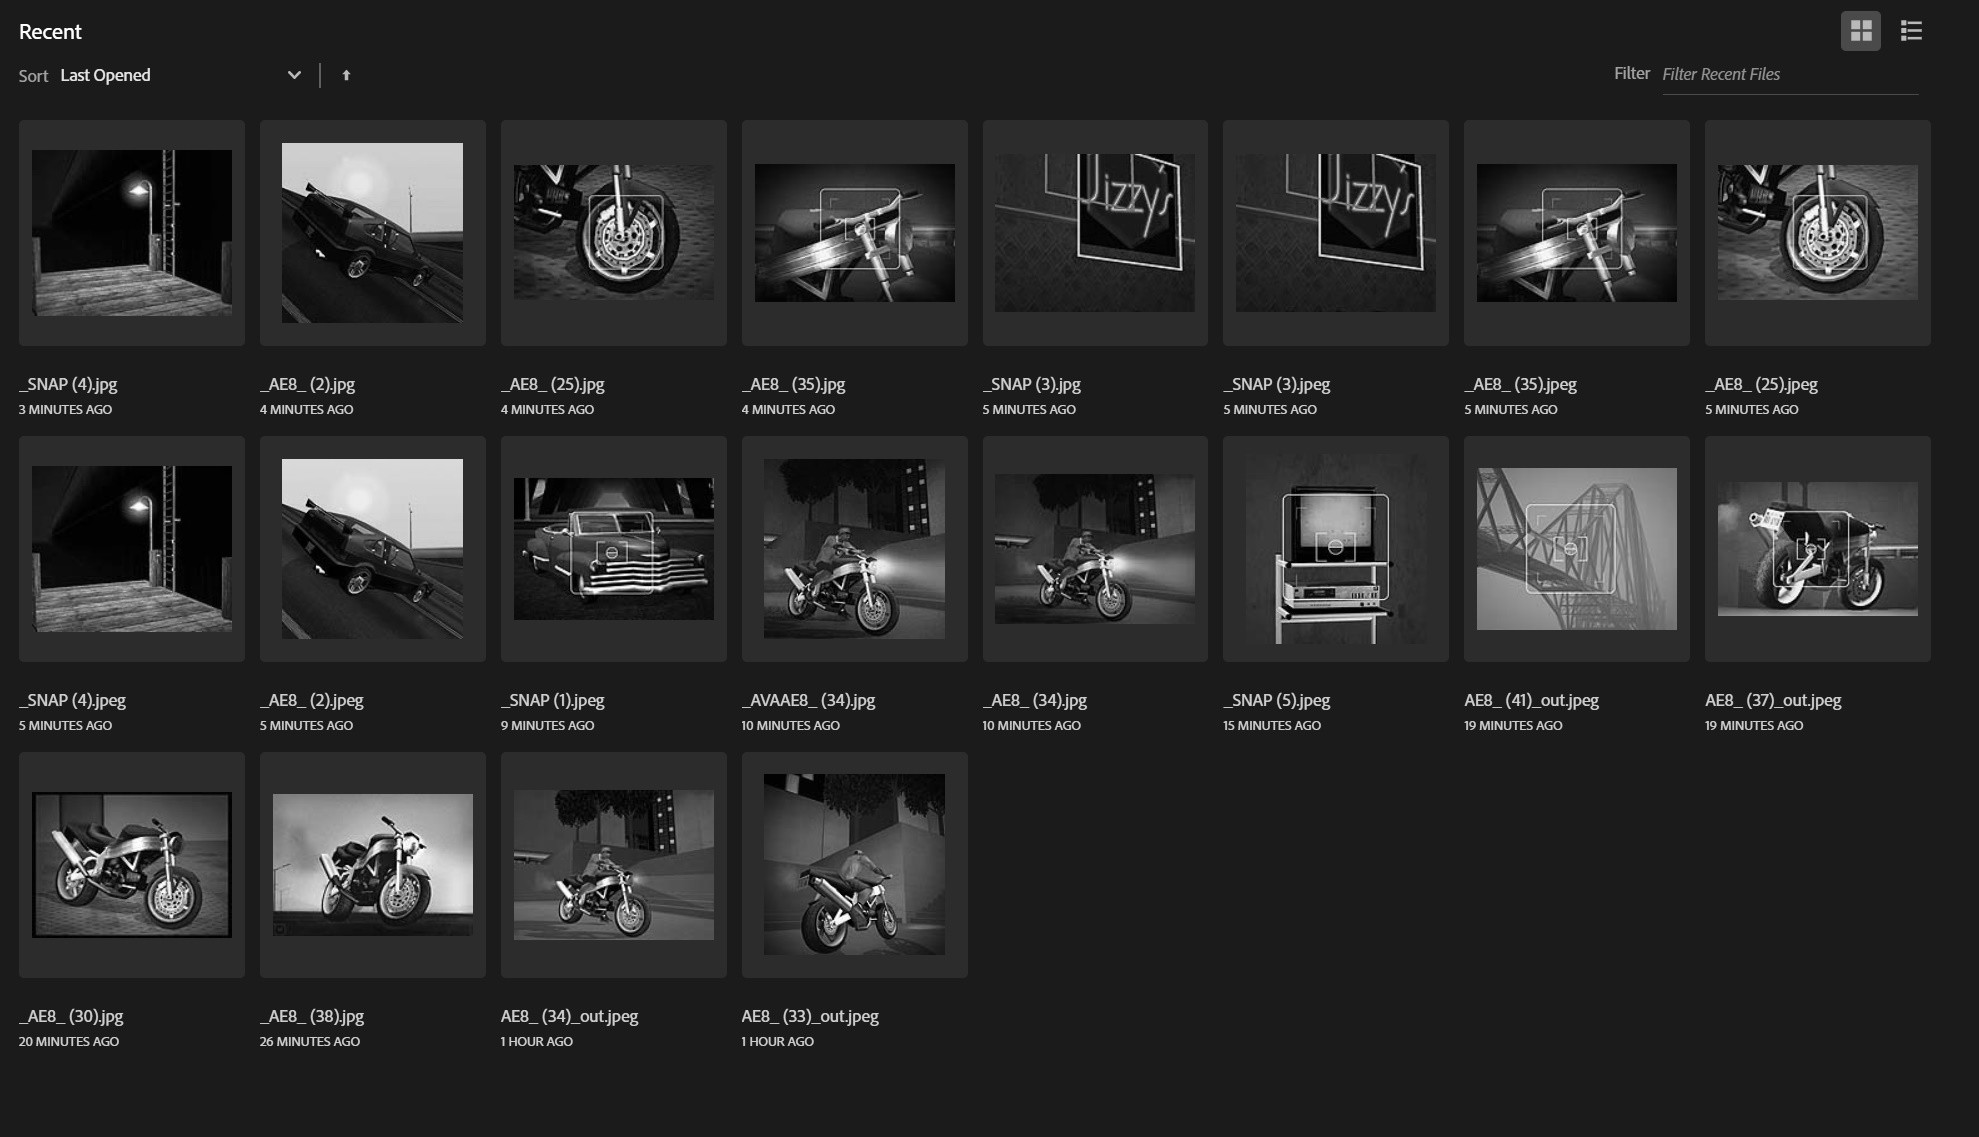Viewport: 1979px width, 1137px height.
Task: Click the file name AE8_ (37)_out.jpeg
Action: [1773, 700]
